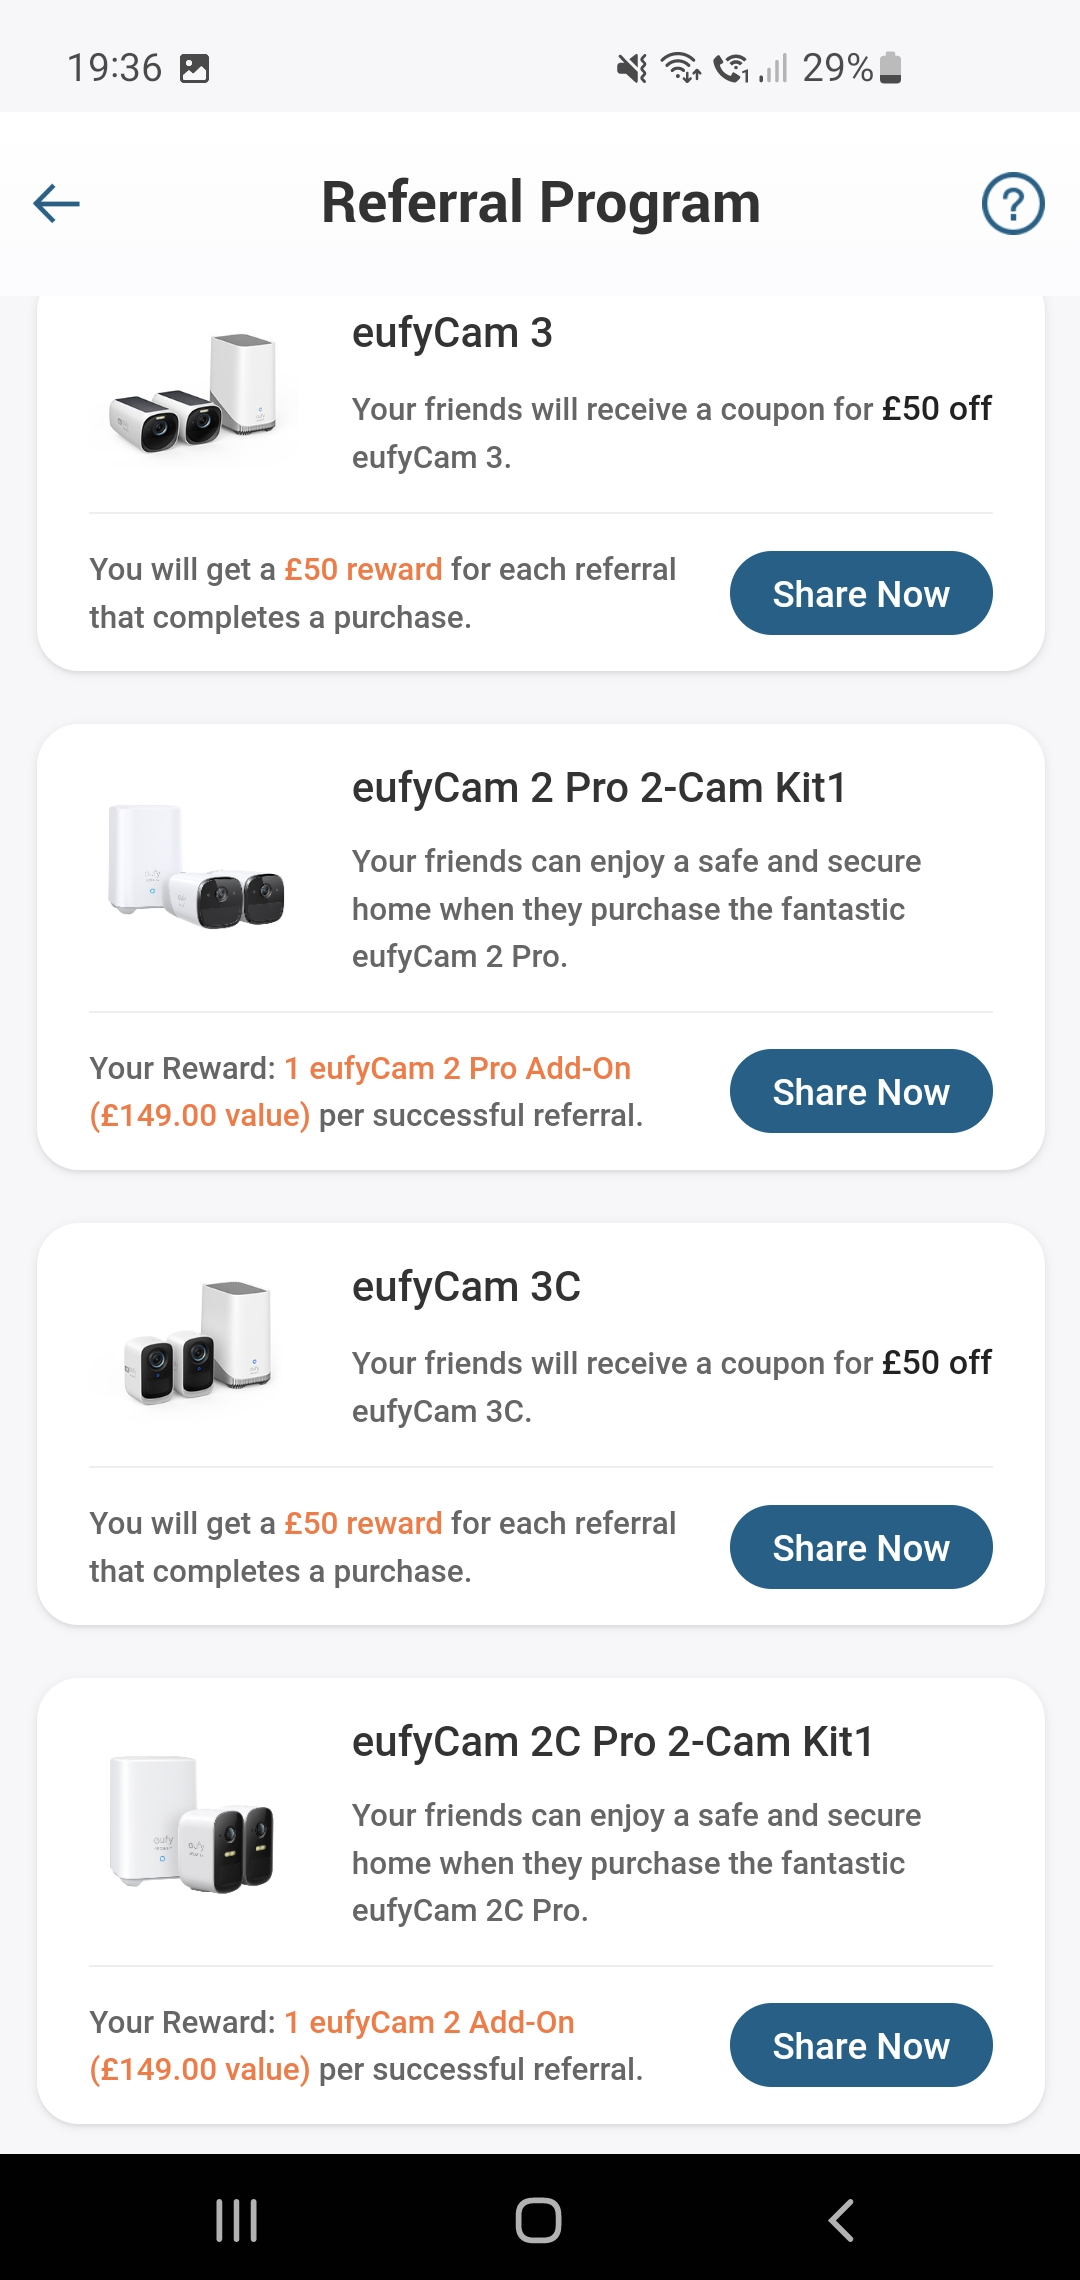
Task: Tap the Android back navigation chevron
Action: 841,2220
